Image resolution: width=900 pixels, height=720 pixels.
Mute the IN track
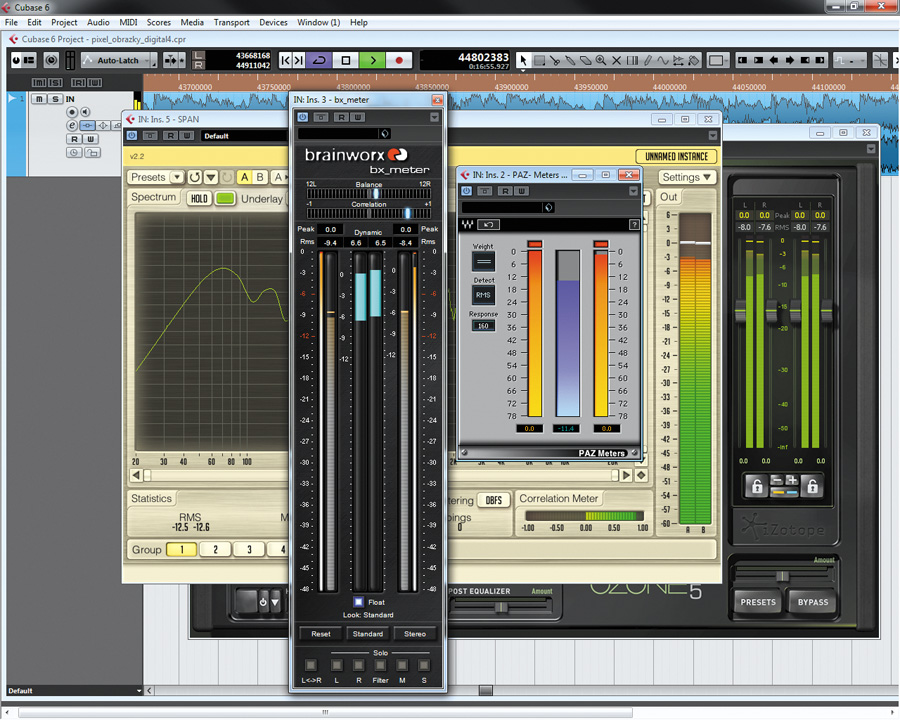click(x=39, y=99)
